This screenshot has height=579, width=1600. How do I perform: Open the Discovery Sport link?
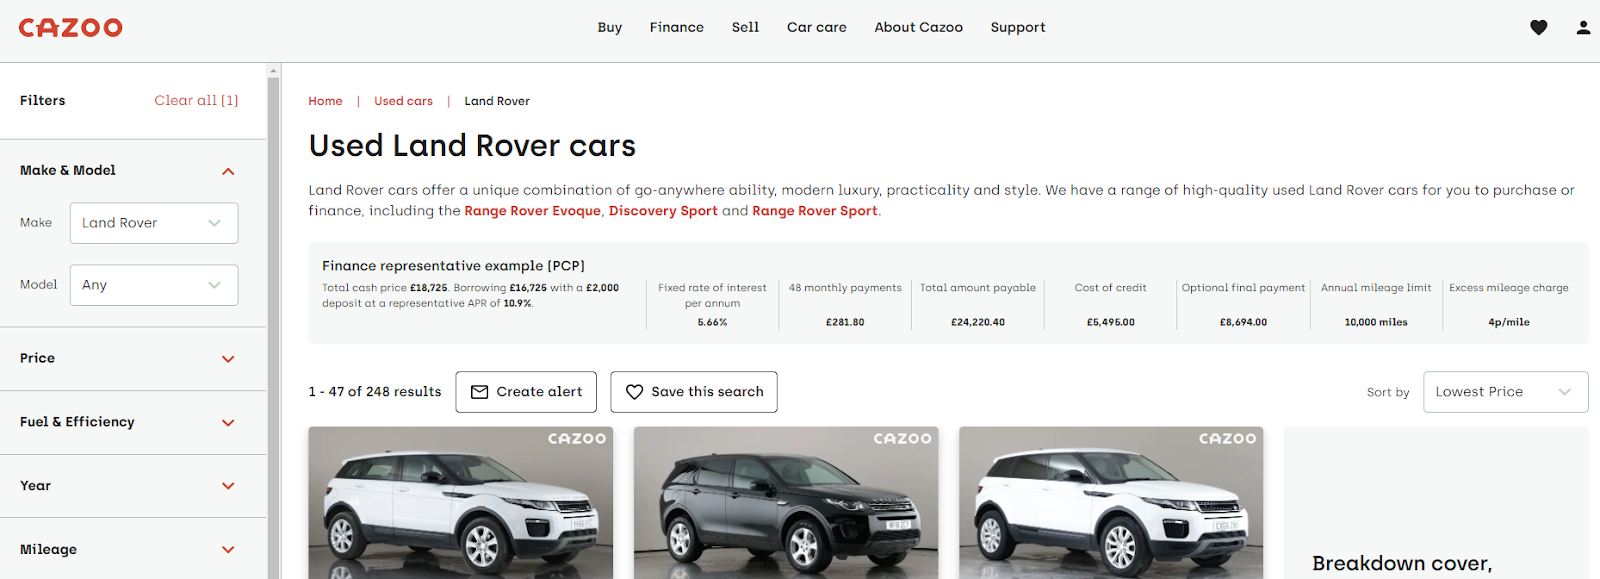point(663,211)
